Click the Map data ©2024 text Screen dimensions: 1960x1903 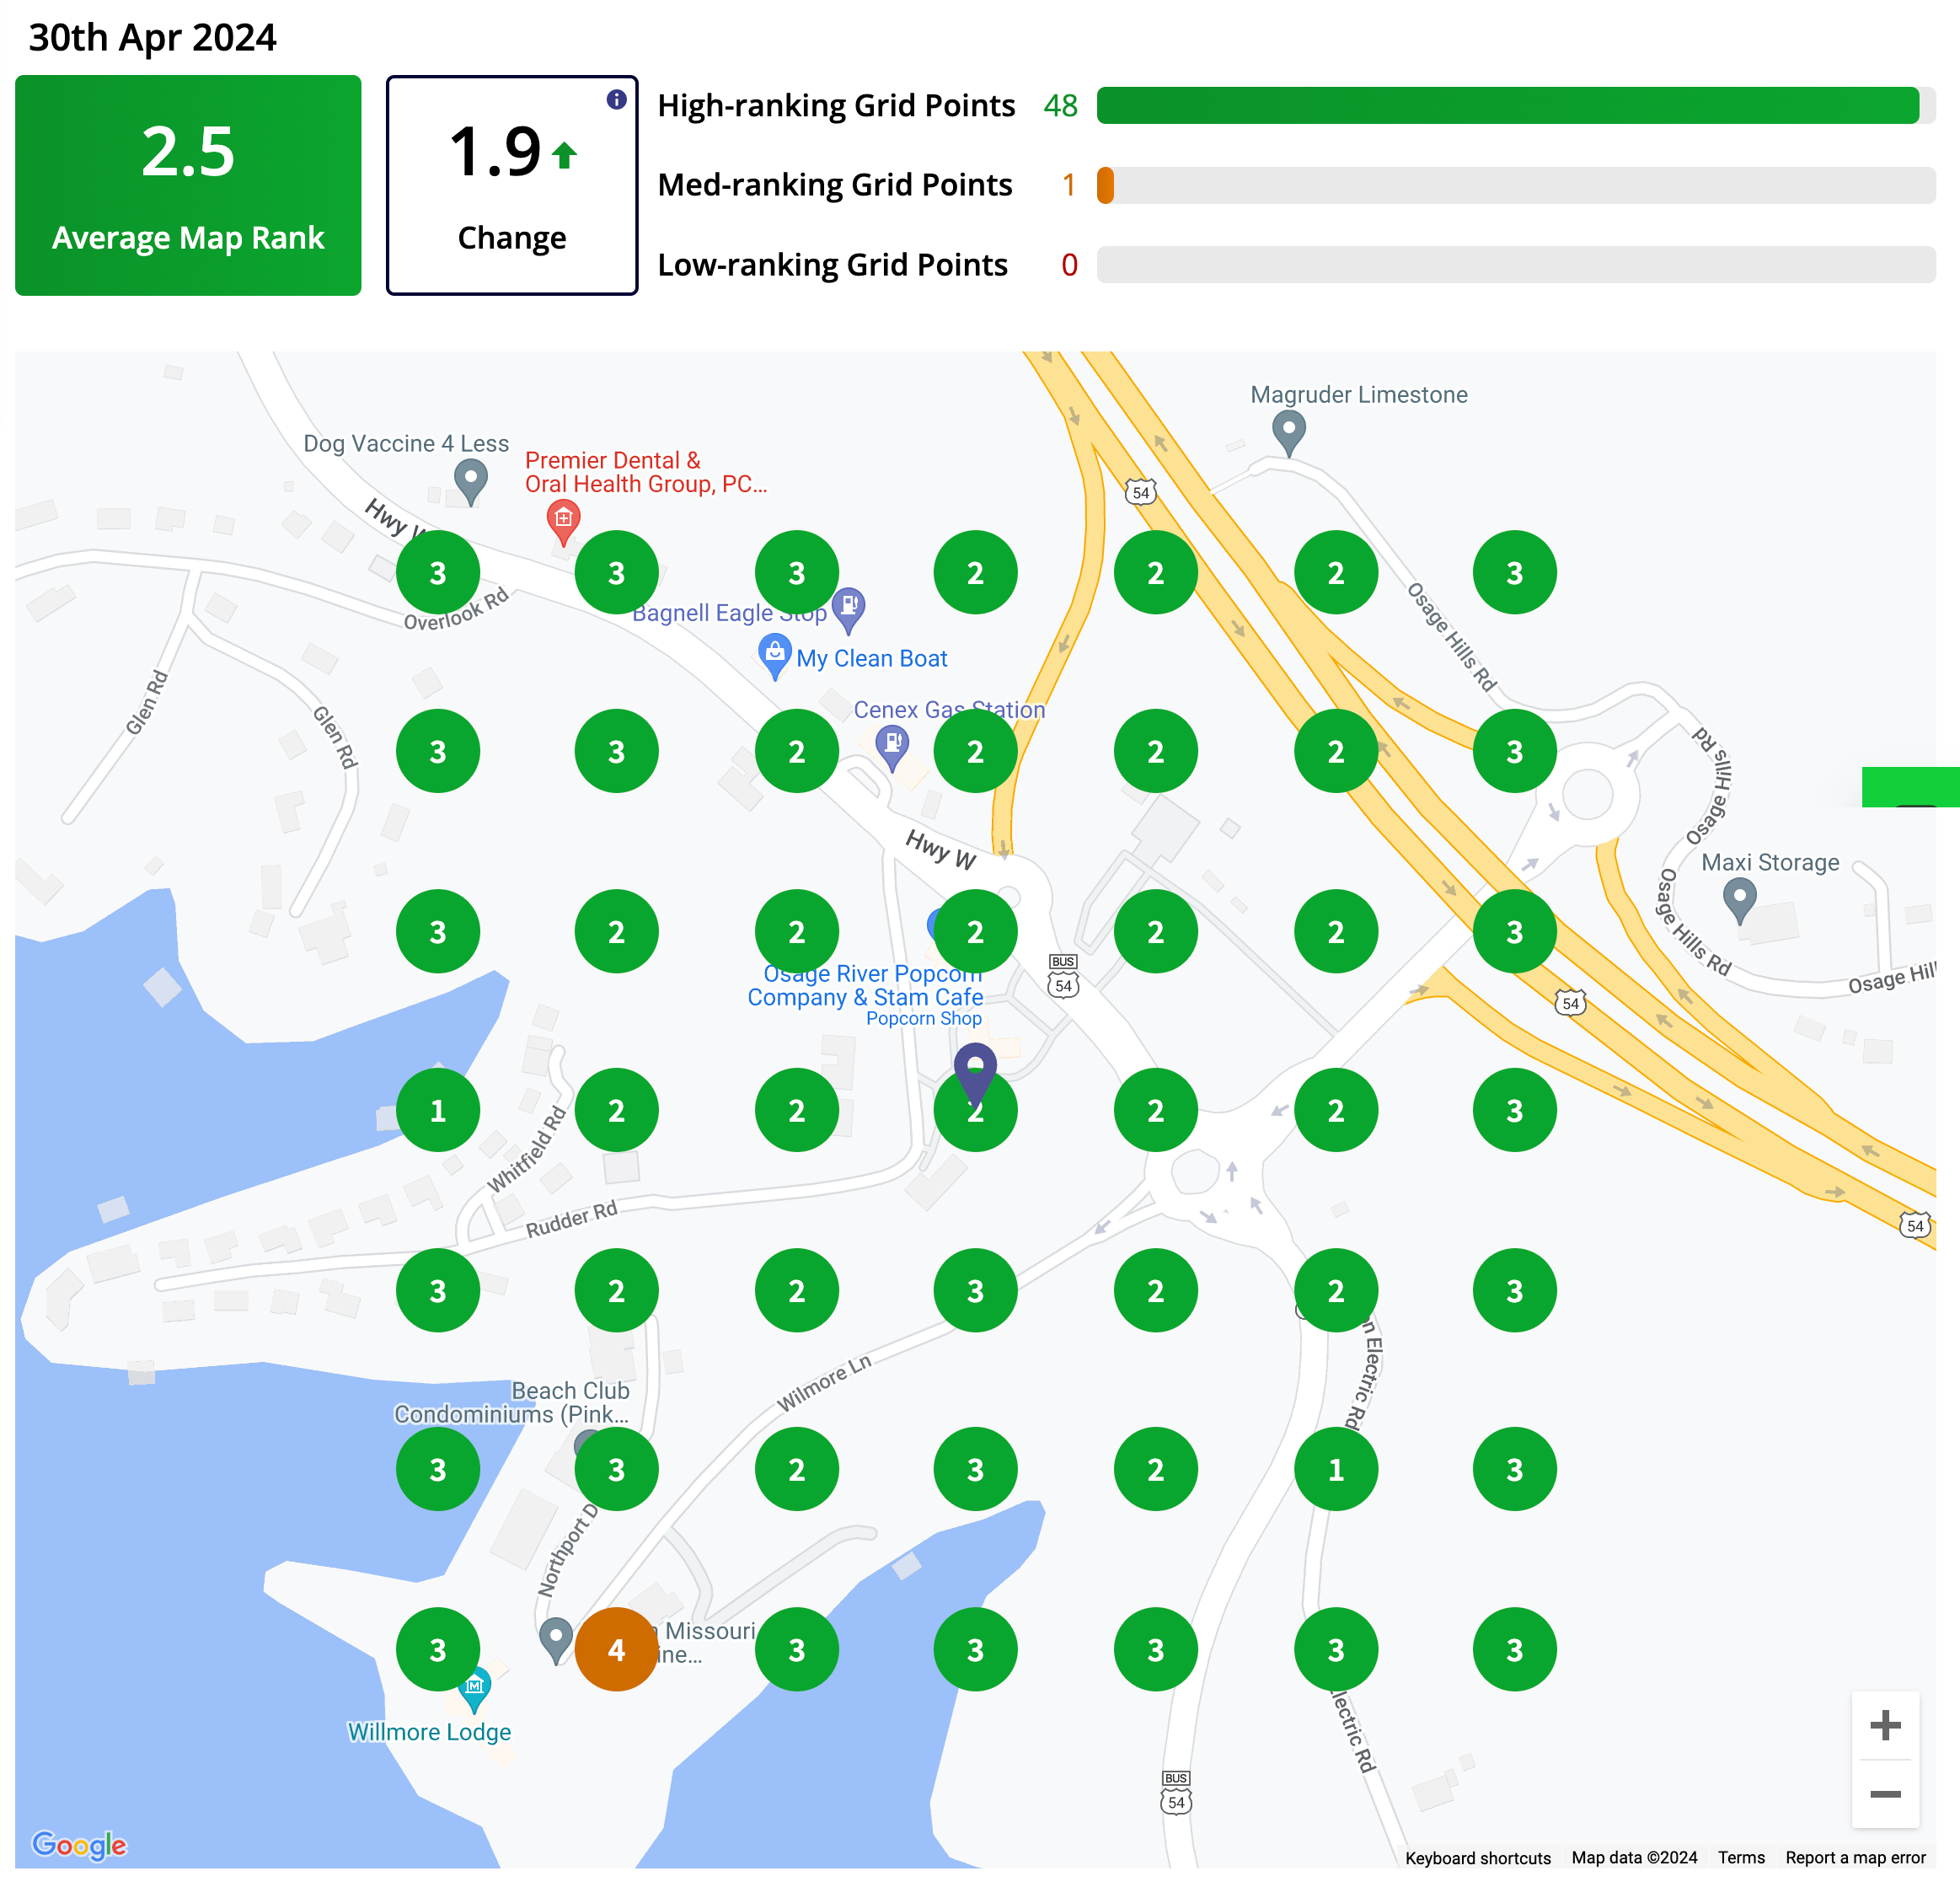coord(1634,1858)
